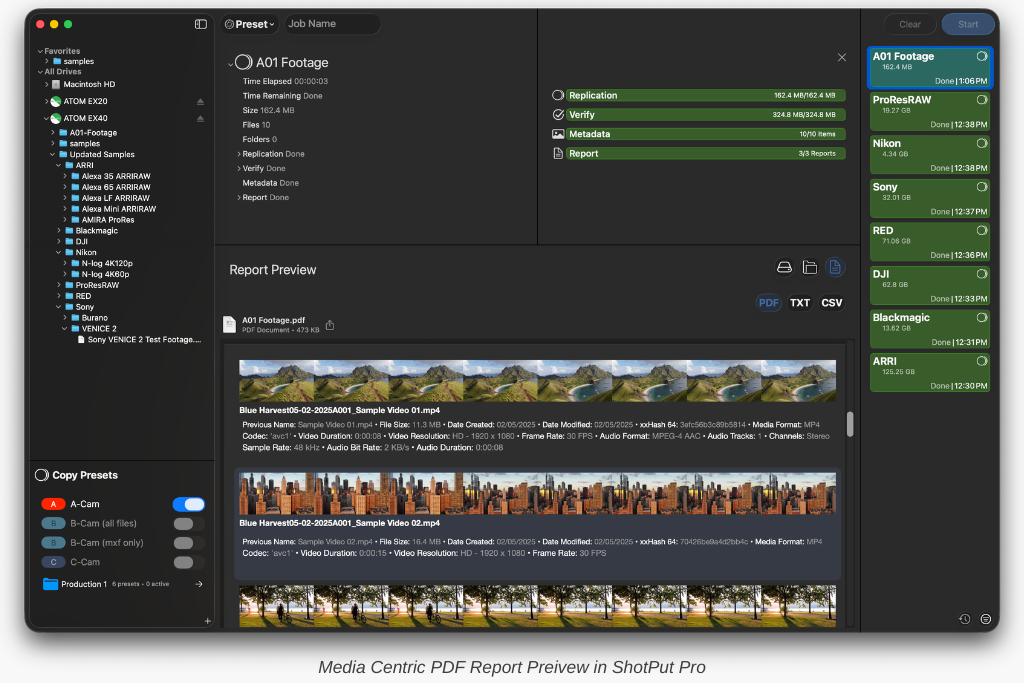Screen dimensions: 1024x683
Task: Click the document report view icon
Action: [835, 267]
